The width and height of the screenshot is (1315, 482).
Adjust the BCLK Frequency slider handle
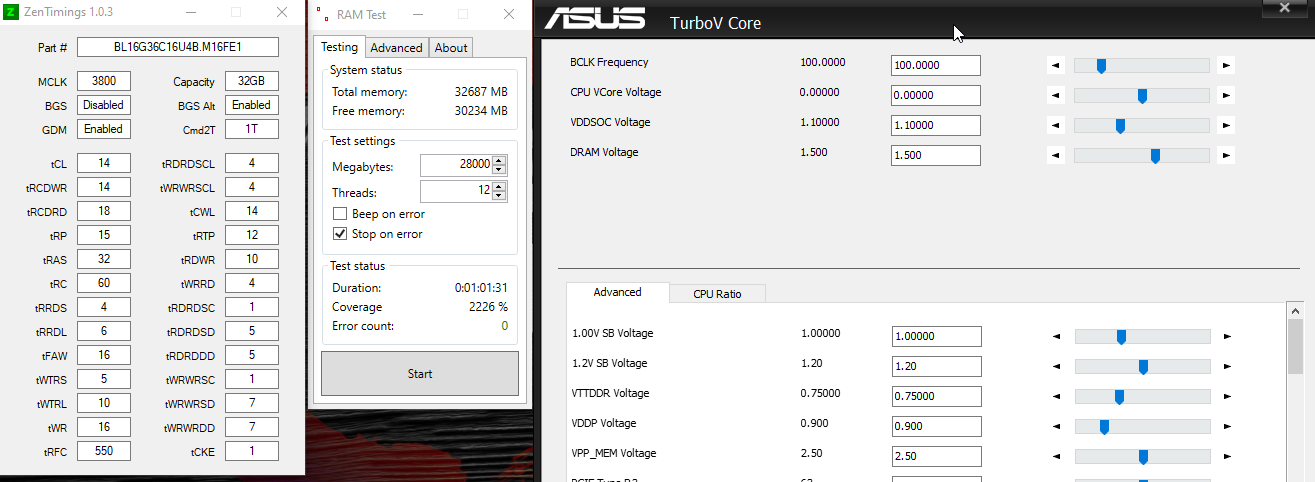tap(1101, 66)
